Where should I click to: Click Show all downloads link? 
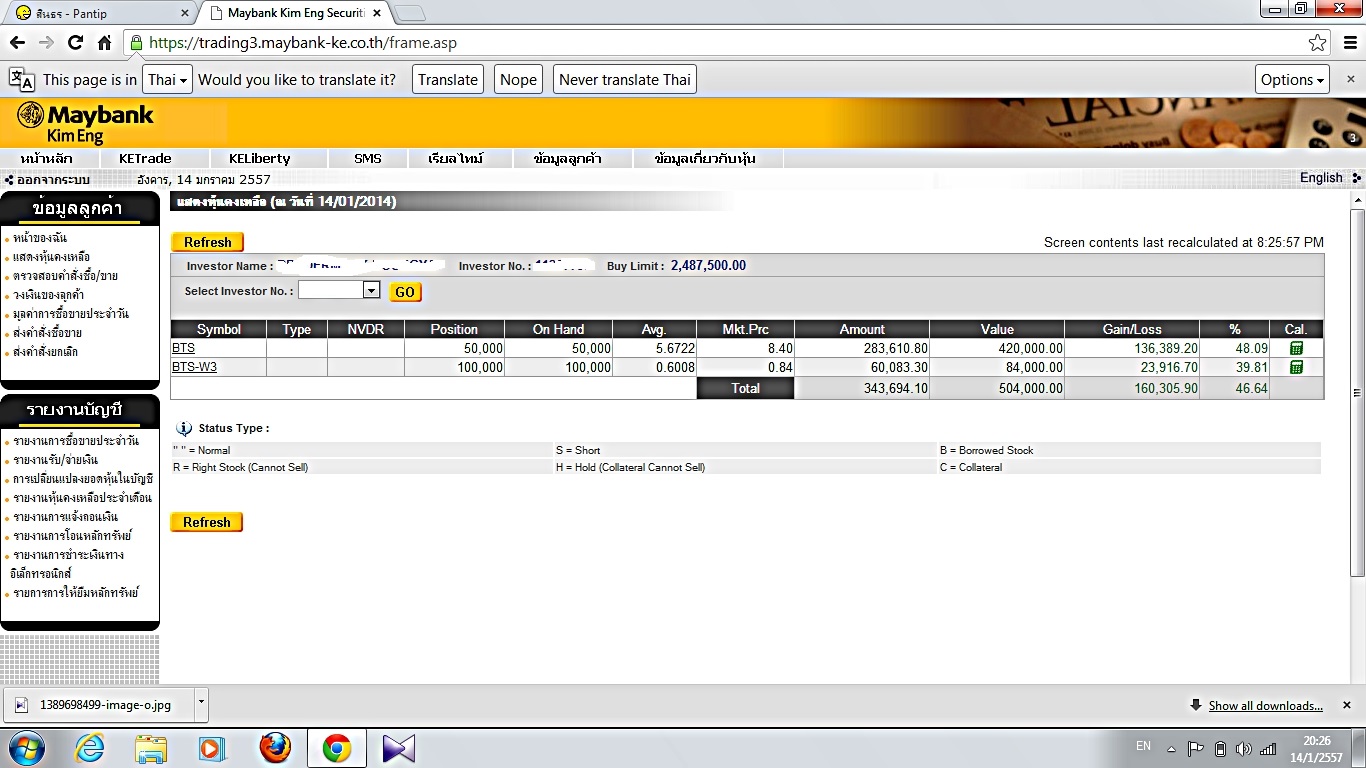pos(1265,705)
